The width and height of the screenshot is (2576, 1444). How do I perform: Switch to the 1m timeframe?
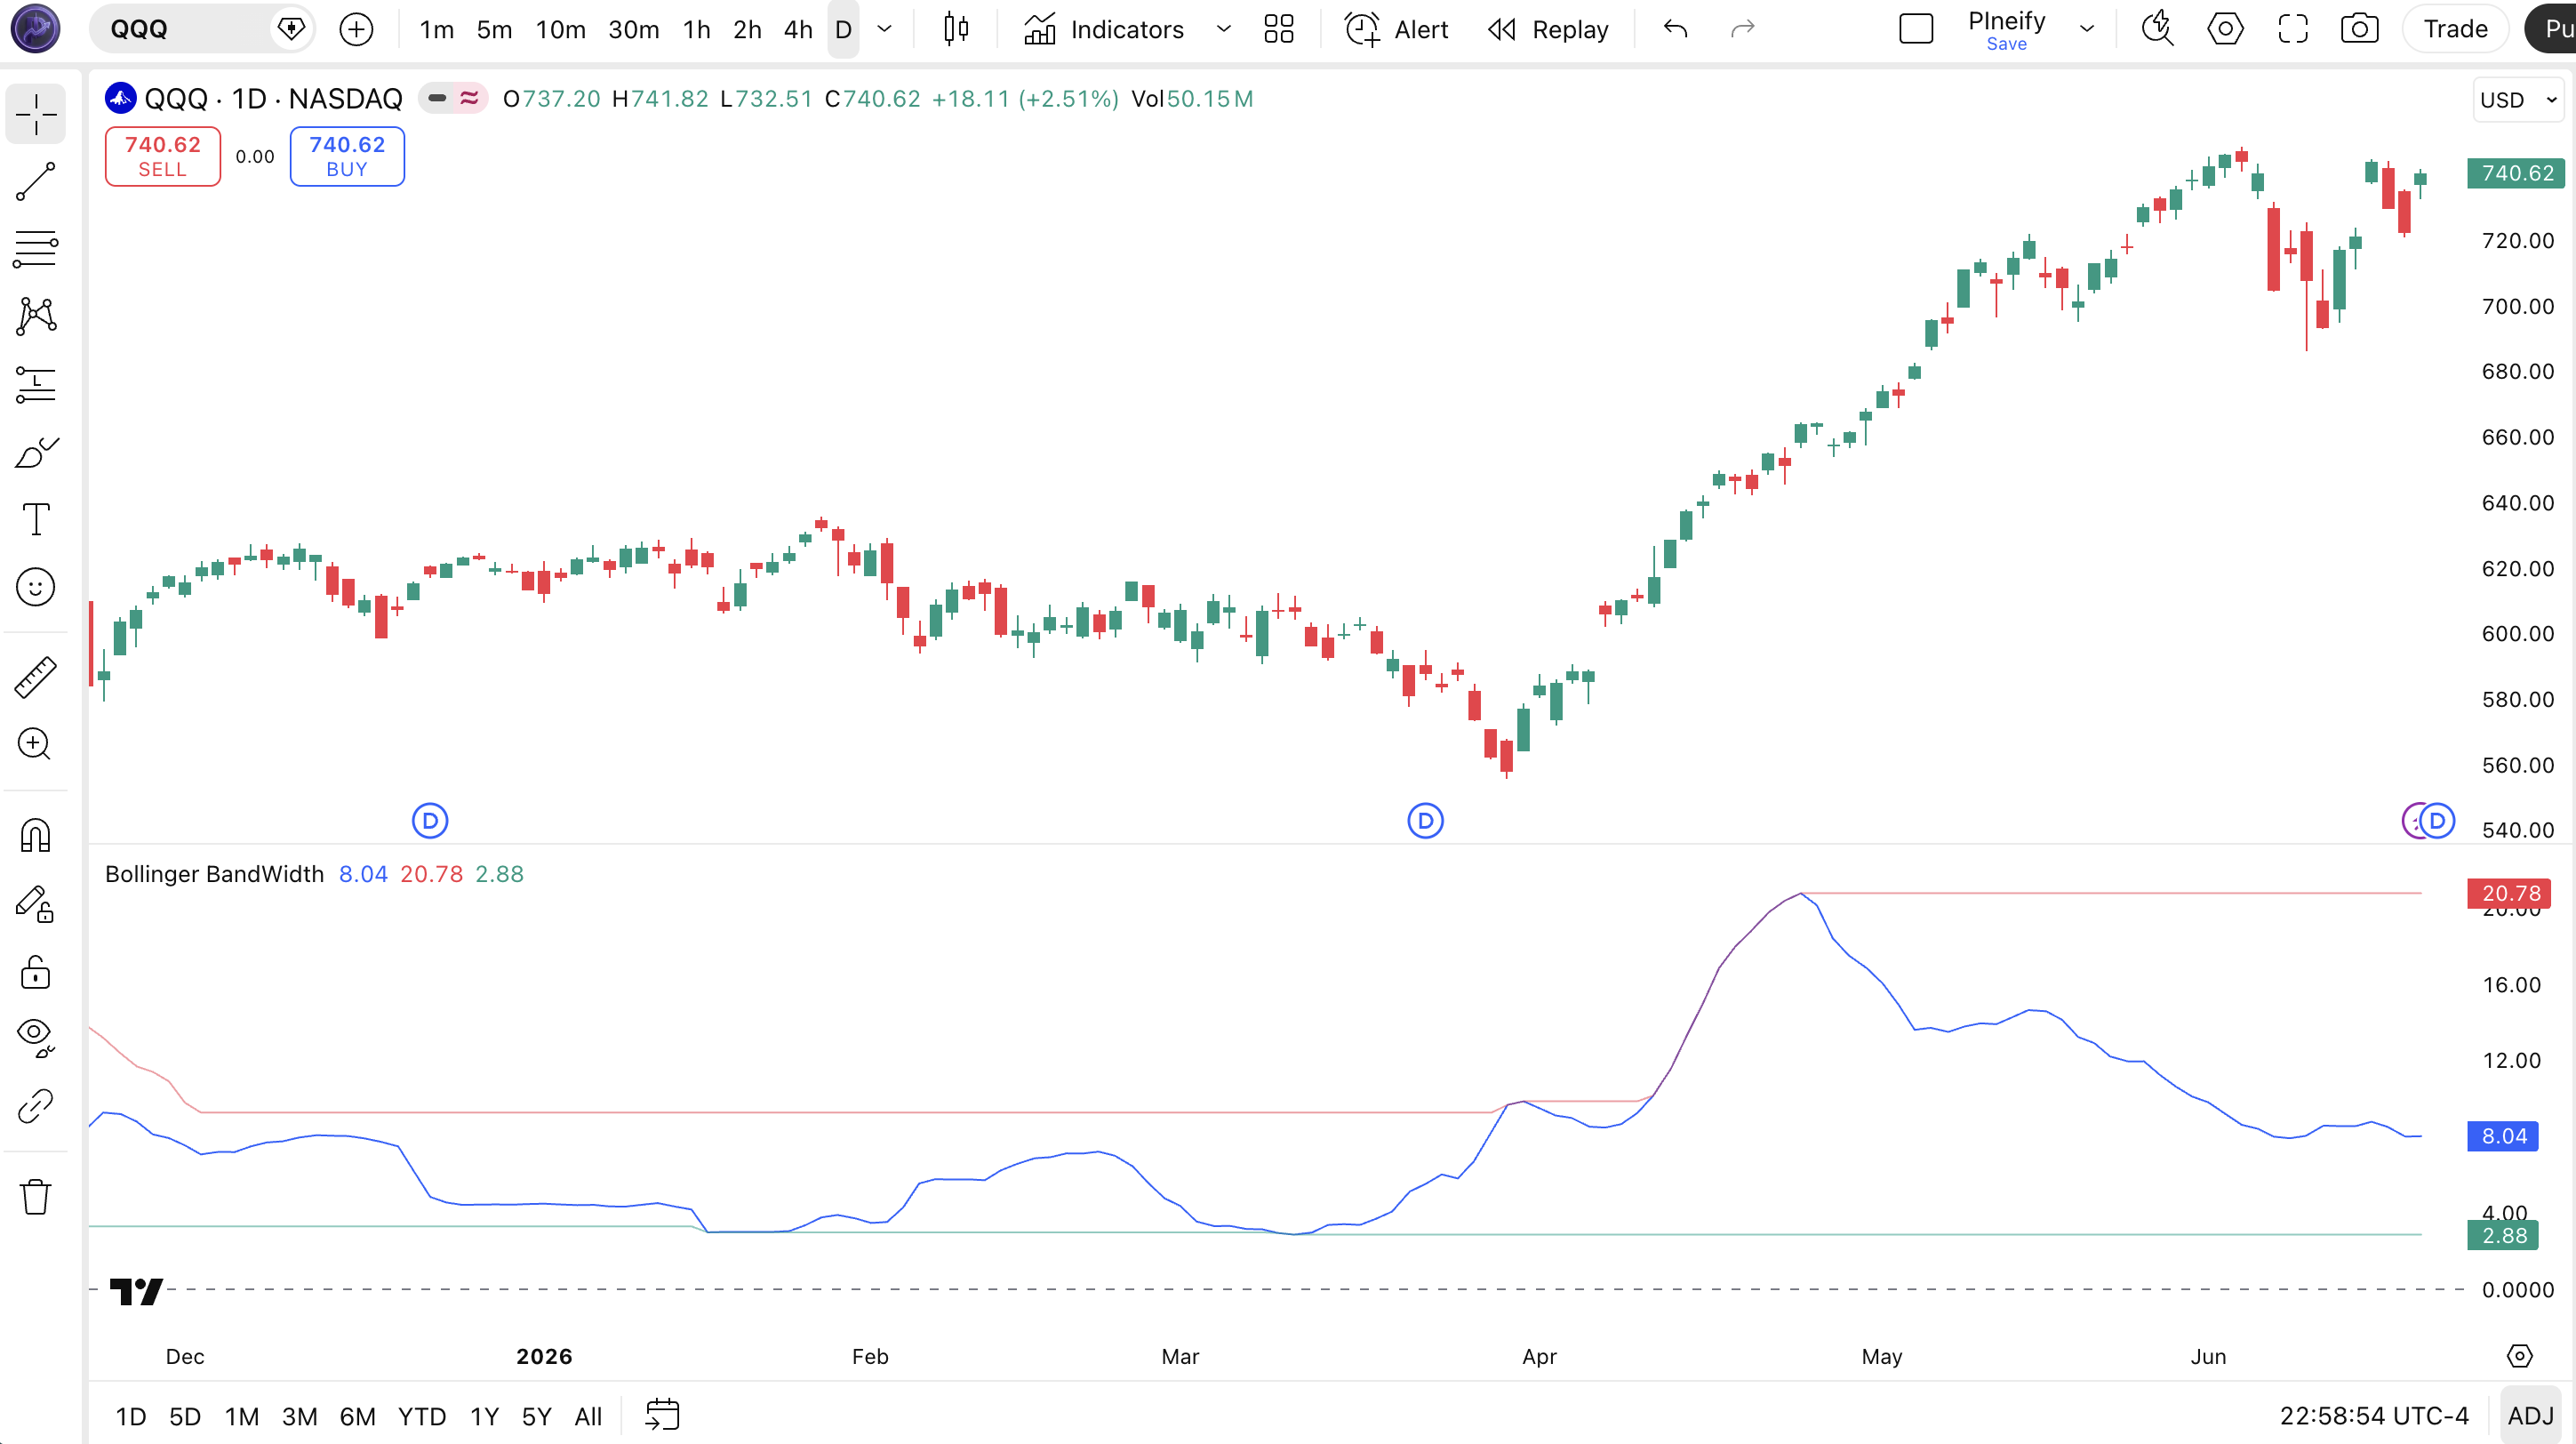tap(436, 29)
